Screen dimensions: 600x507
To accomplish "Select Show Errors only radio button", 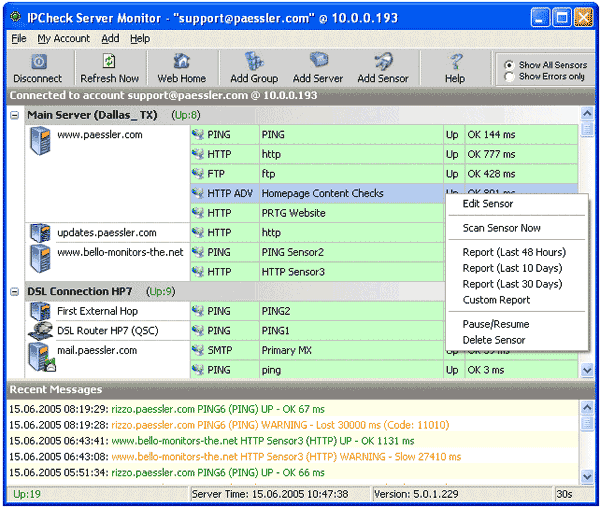I will click(509, 77).
